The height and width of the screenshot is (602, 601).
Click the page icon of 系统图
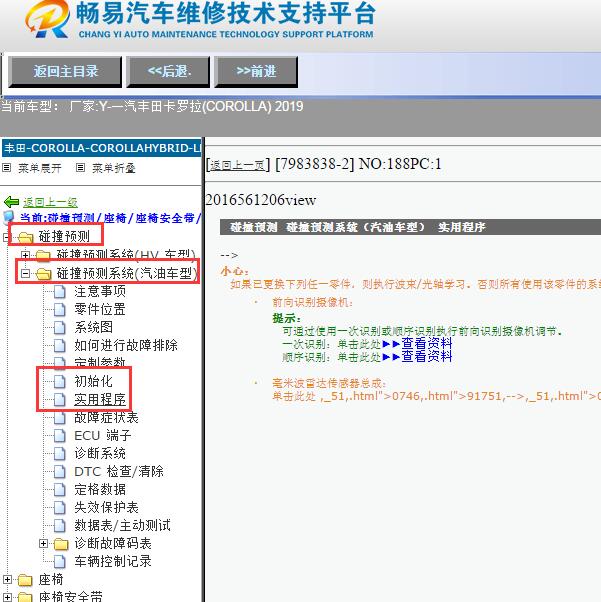coord(60,327)
